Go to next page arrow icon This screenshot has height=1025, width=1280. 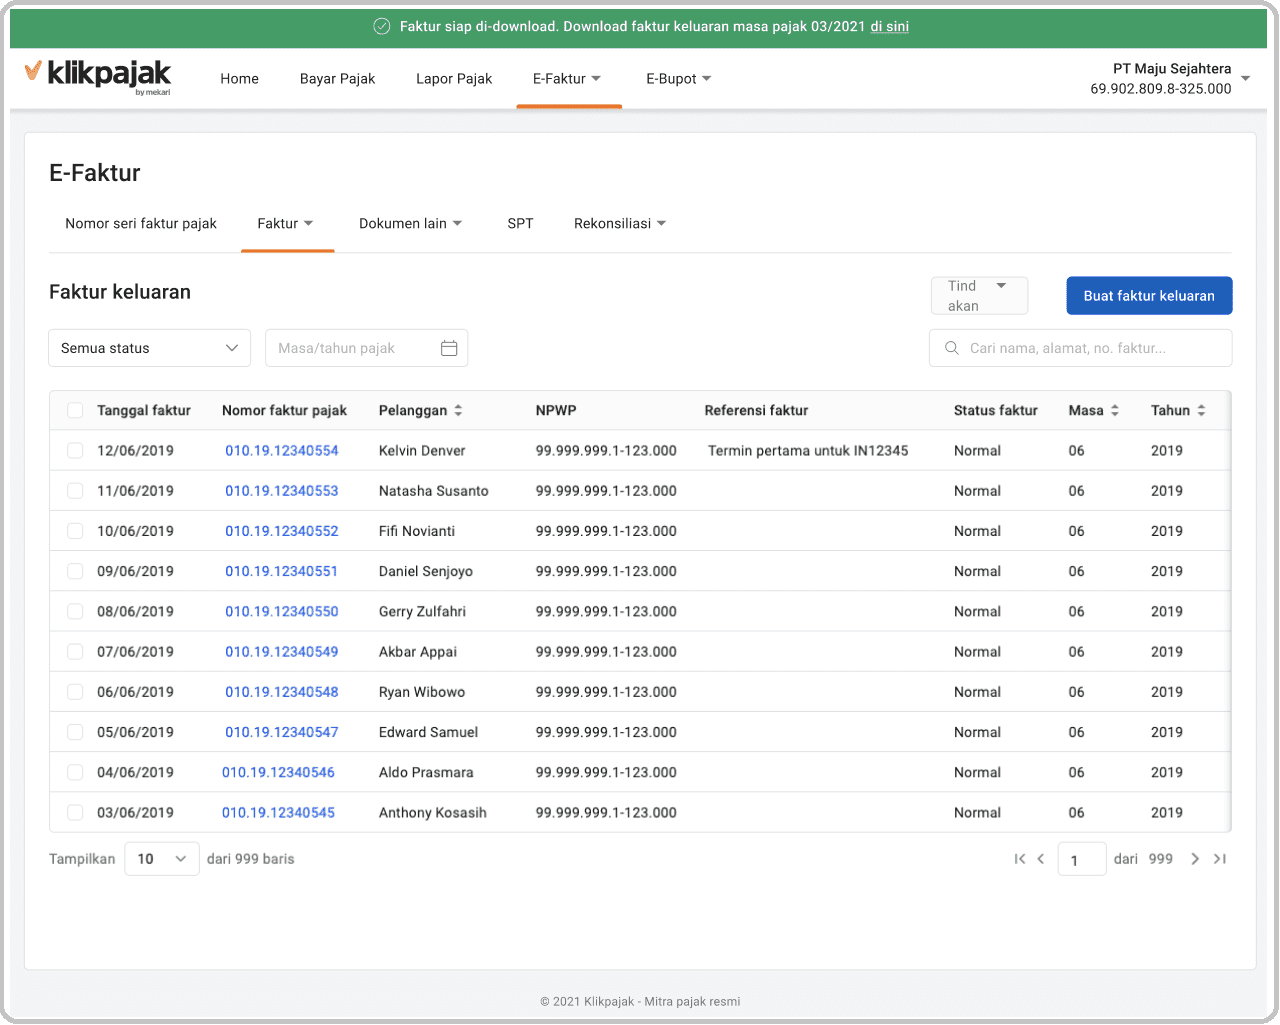[1195, 858]
